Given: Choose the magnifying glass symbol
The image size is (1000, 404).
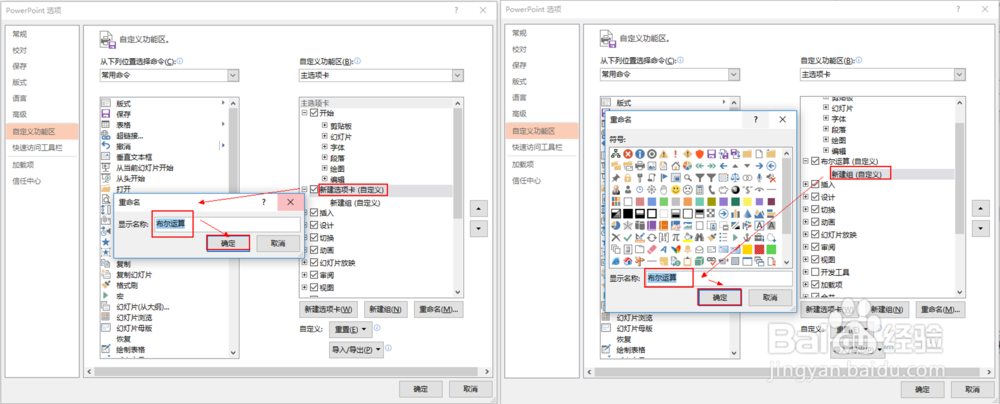Looking at the screenshot, I should click(x=688, y=178).
